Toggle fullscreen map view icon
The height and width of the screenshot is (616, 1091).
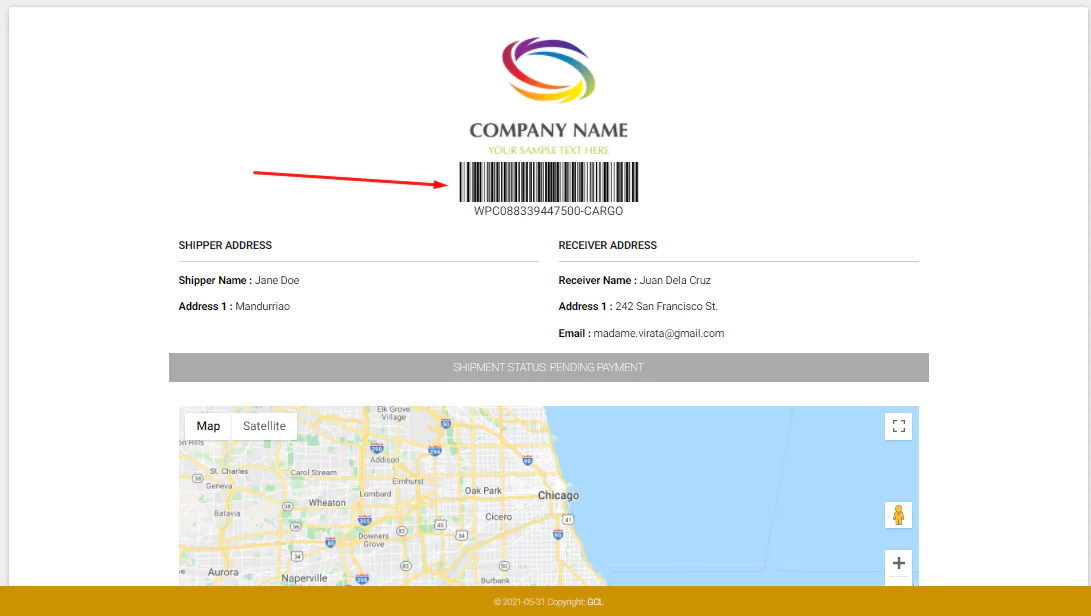point(898,426)
